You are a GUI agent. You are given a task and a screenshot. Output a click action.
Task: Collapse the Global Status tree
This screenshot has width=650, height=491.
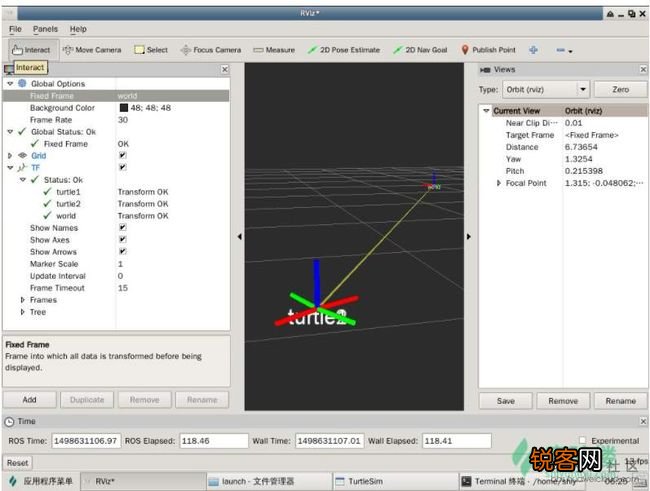click(10, 132)
